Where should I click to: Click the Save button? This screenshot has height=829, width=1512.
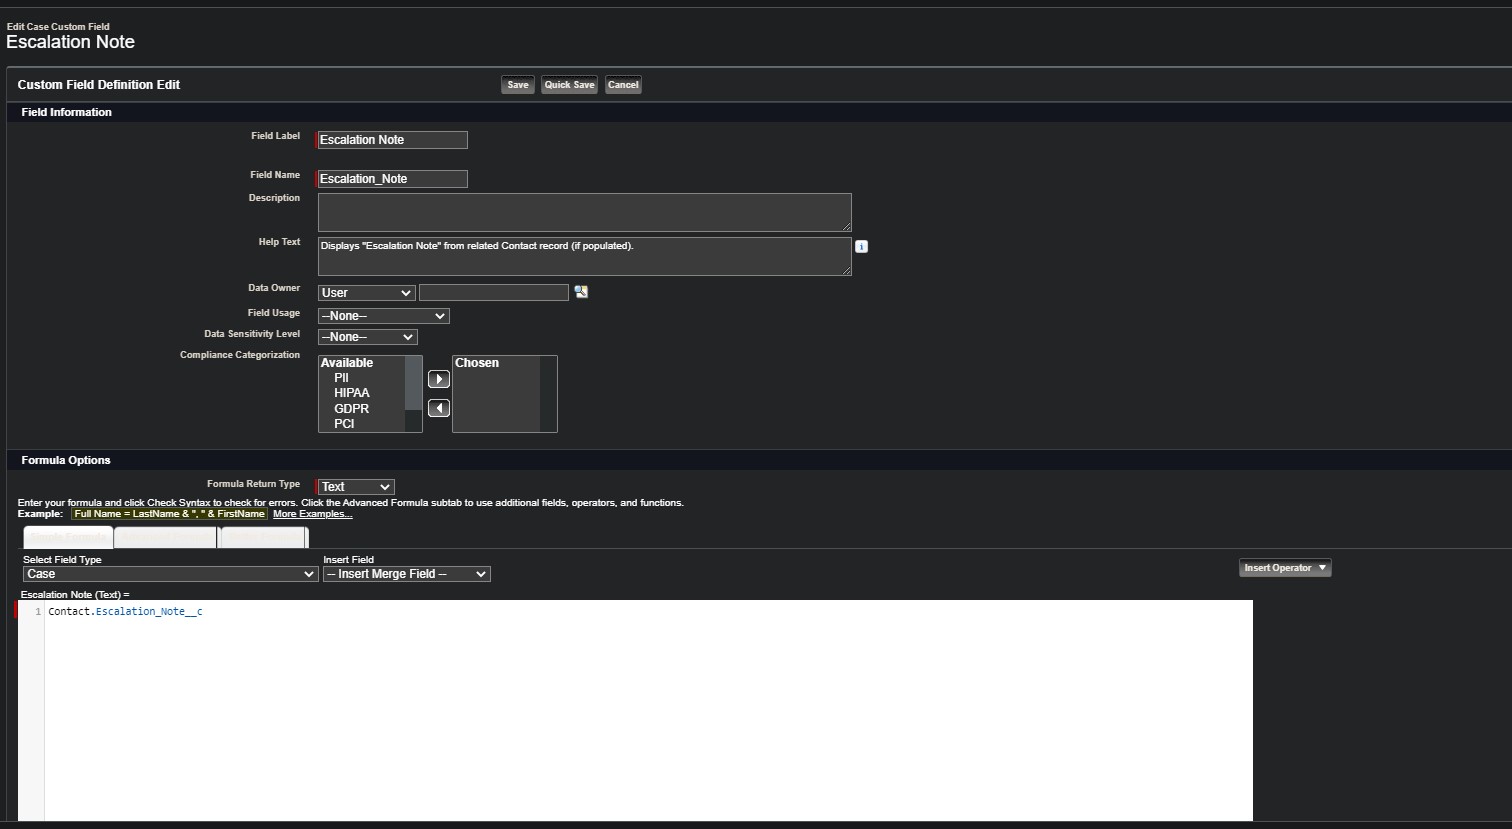[x=518, y=85]
